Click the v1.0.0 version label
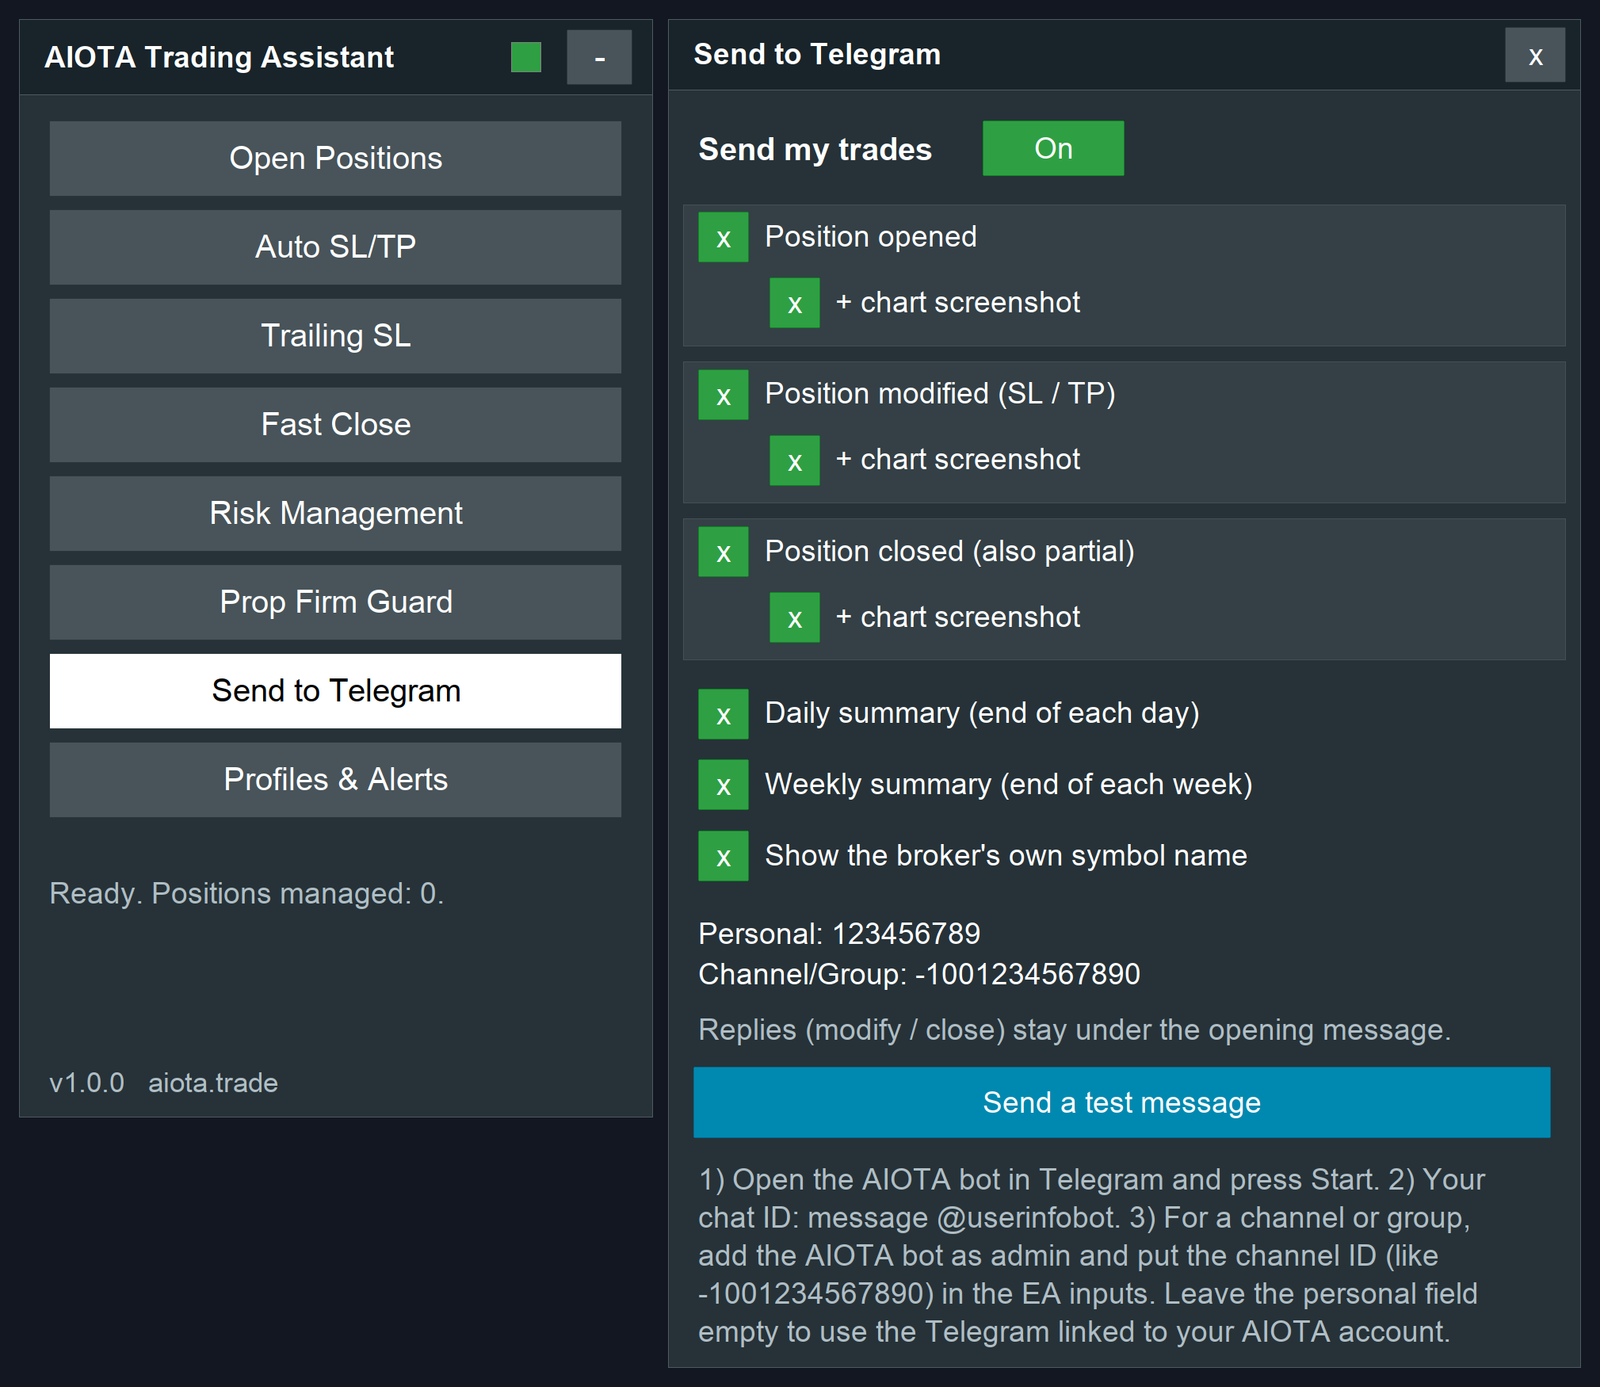 pos(87,1083)
